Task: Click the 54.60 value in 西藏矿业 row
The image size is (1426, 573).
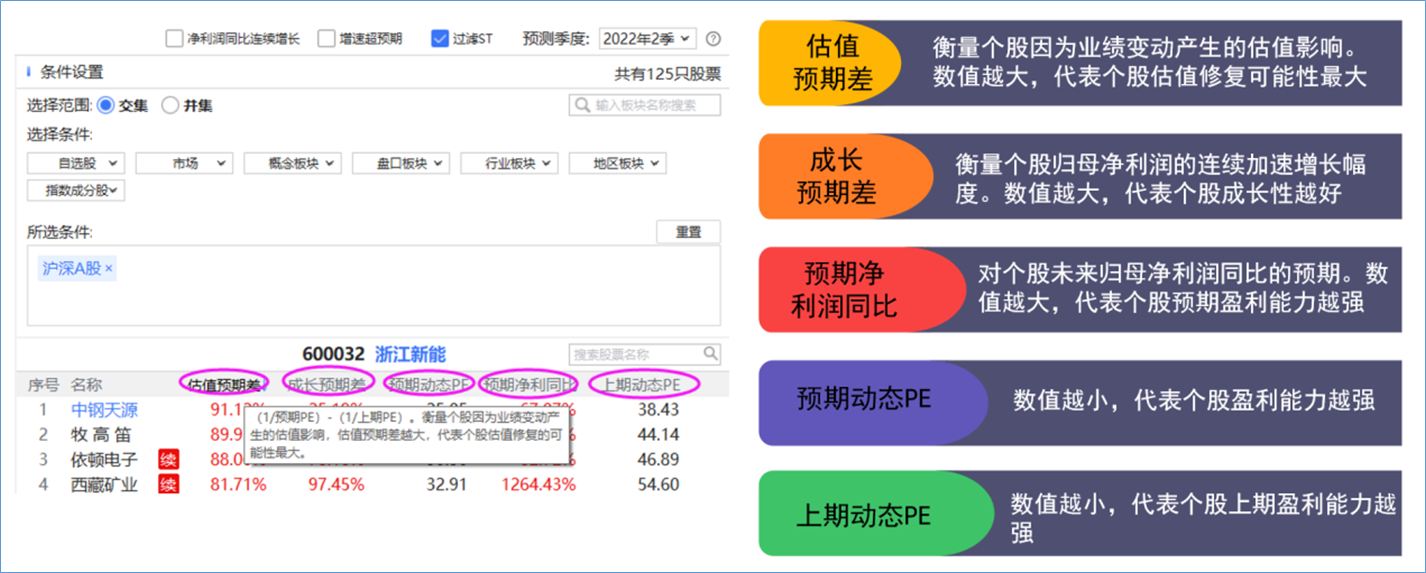Action: coord(658,485)
